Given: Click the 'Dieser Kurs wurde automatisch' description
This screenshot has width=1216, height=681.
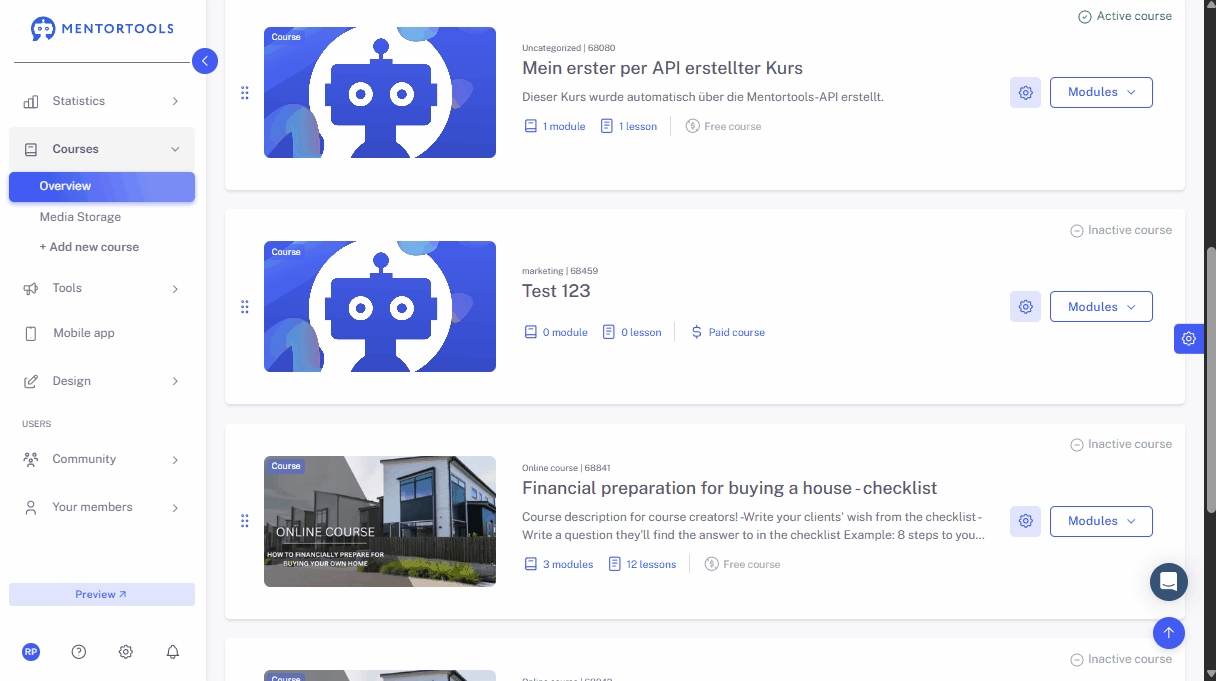Looking at the screenshot, I should pos(703,97).
